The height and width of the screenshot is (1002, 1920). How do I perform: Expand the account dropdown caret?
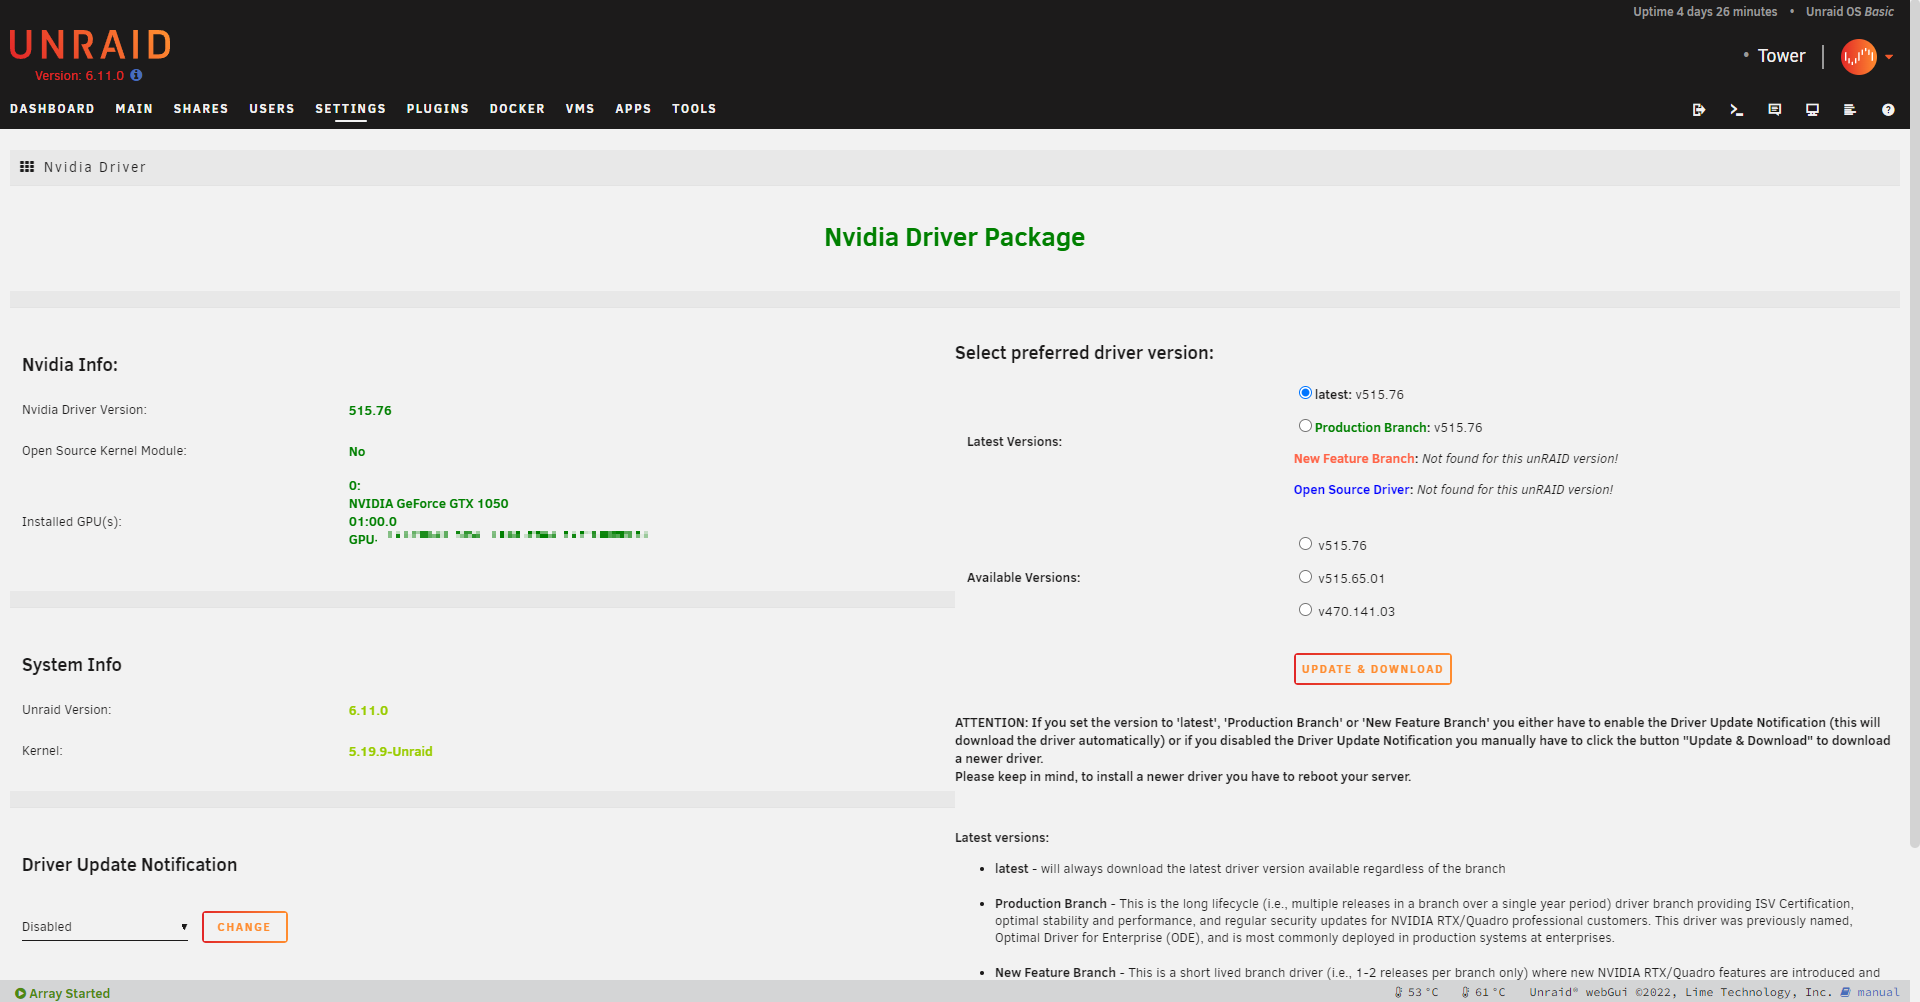(1889, 57)
